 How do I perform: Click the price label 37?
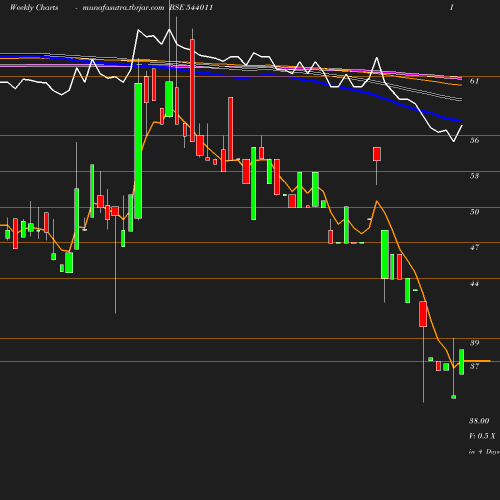(x=474, y=366)
